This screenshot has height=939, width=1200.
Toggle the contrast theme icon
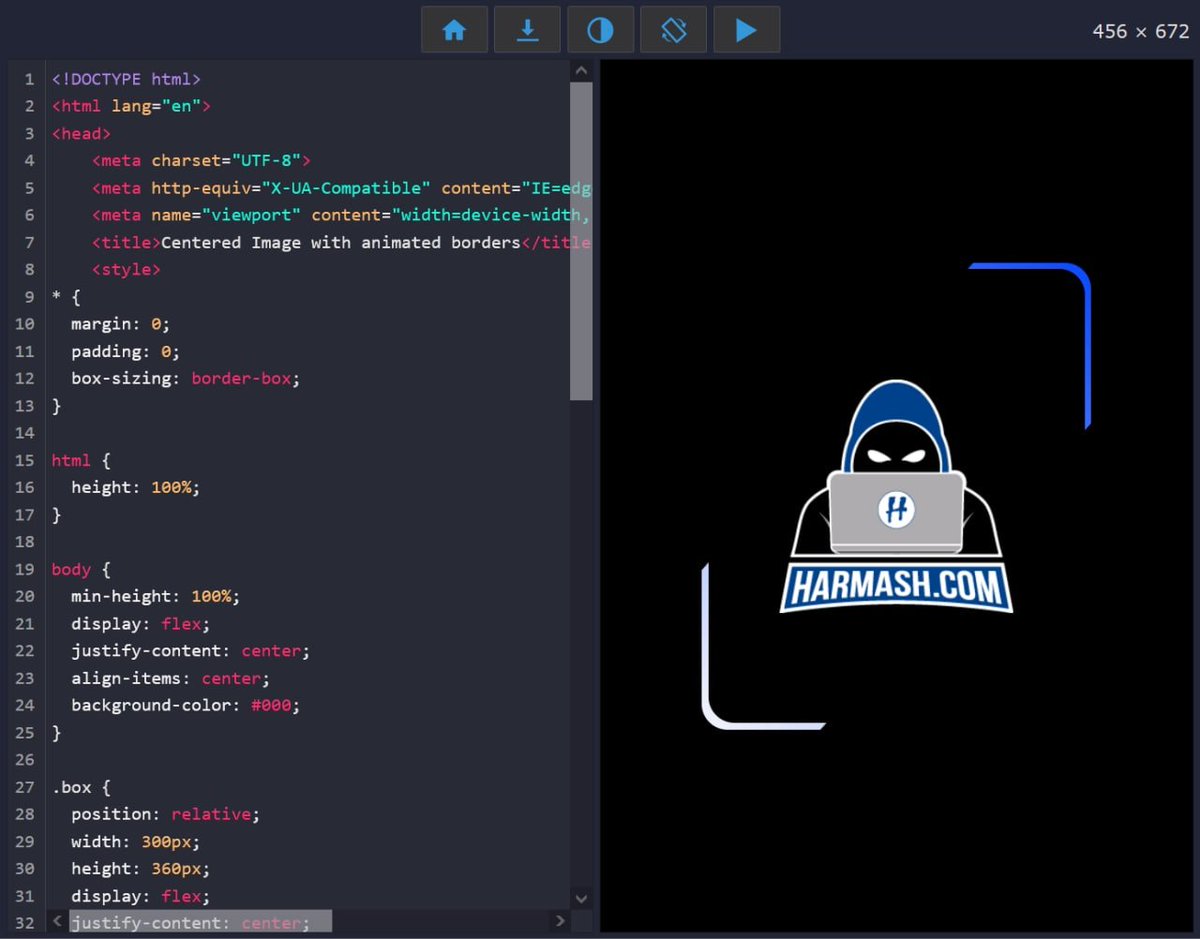(600, 30)
